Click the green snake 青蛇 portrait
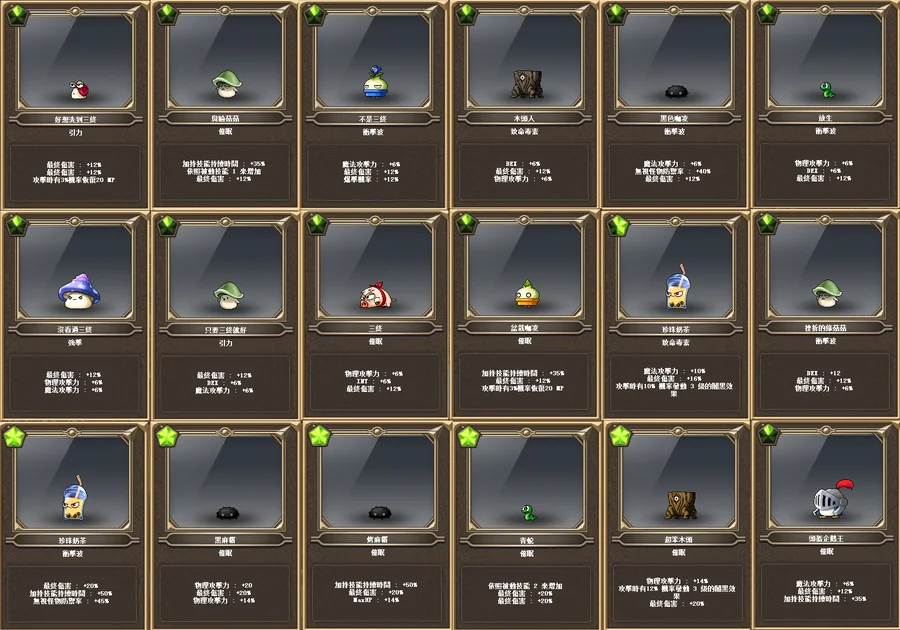The height and width of the screenshot is (630, 900). [527, 481]
